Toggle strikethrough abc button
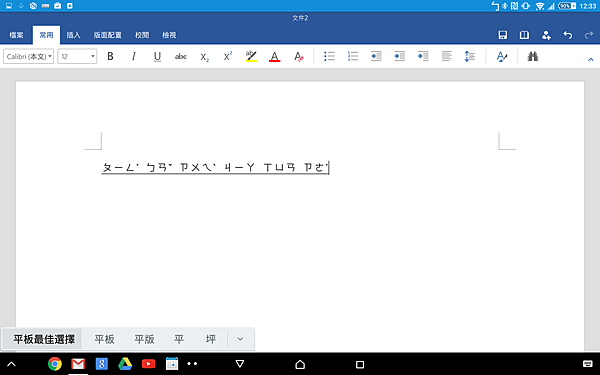Screen dimensions: 600x375 [181, 57]
